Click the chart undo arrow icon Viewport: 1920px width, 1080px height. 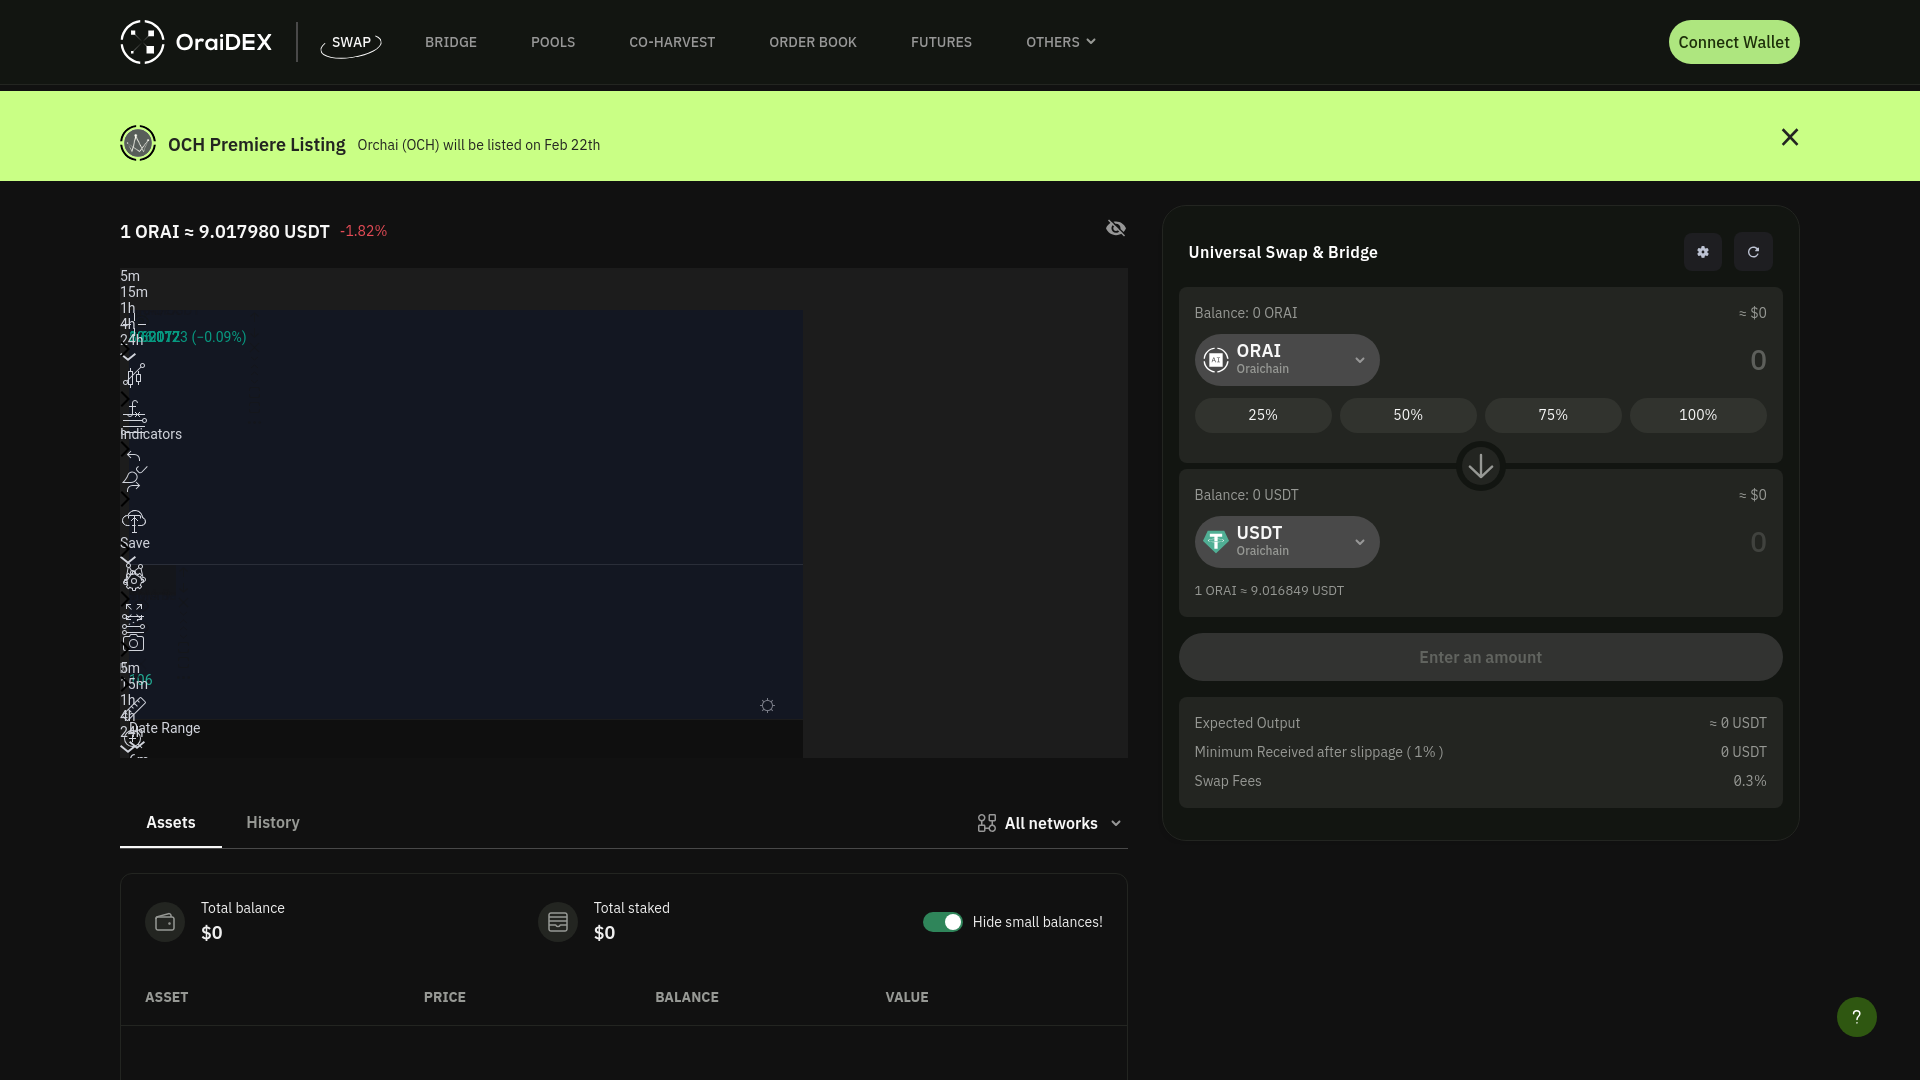pyautogui.click(x=133, y=457)
